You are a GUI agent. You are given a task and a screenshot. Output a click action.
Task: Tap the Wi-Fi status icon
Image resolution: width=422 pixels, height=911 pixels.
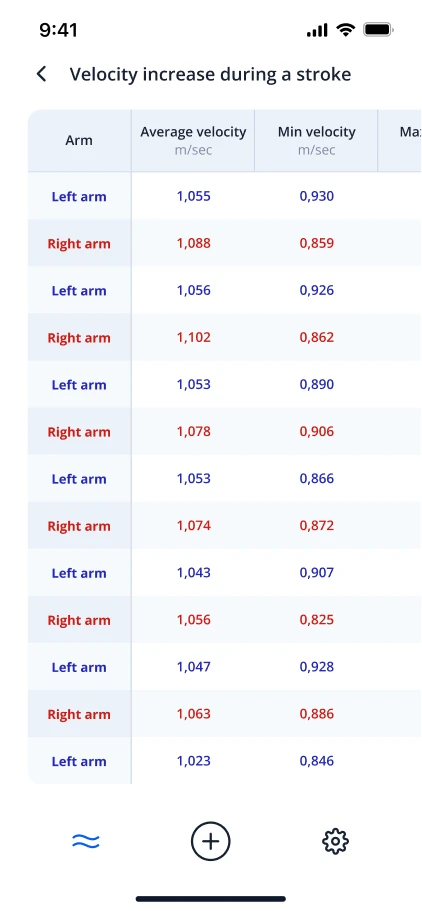346,30
